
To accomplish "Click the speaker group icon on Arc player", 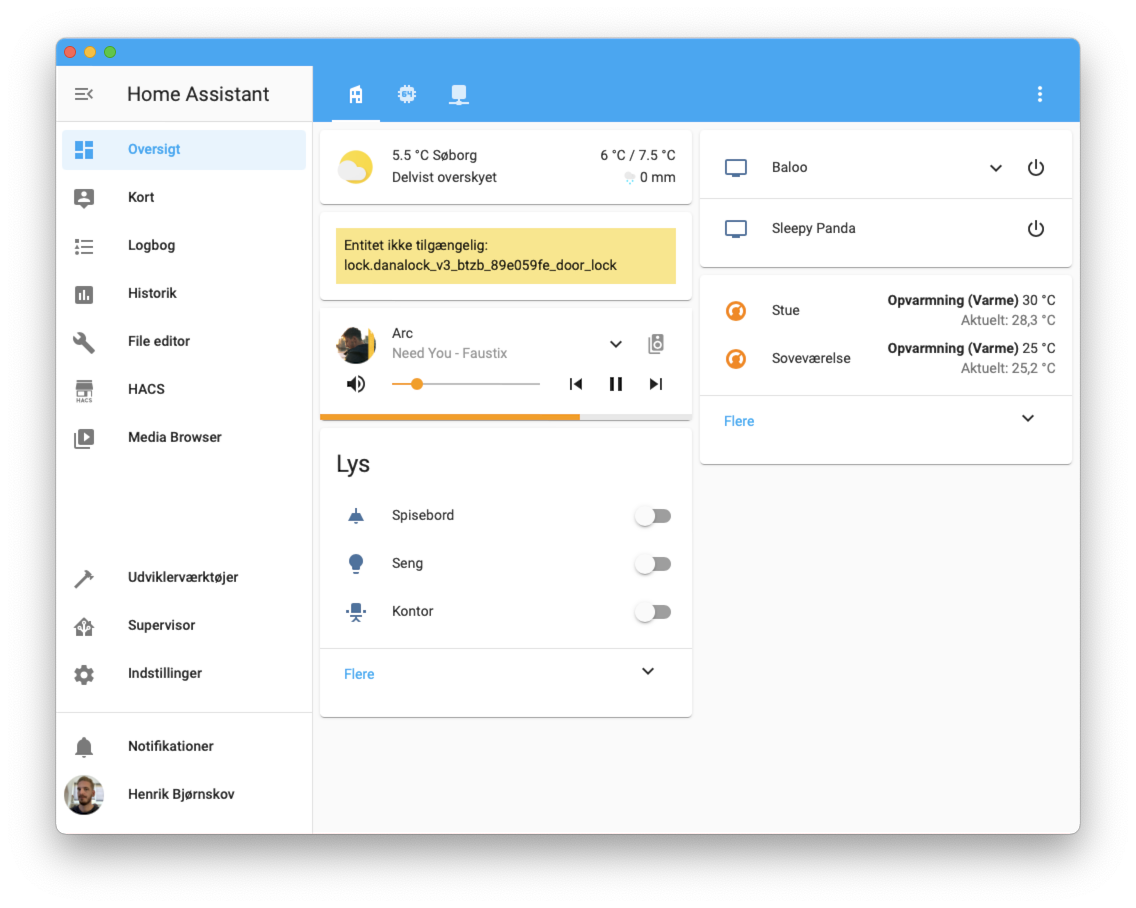I will (x=656, y=344).
